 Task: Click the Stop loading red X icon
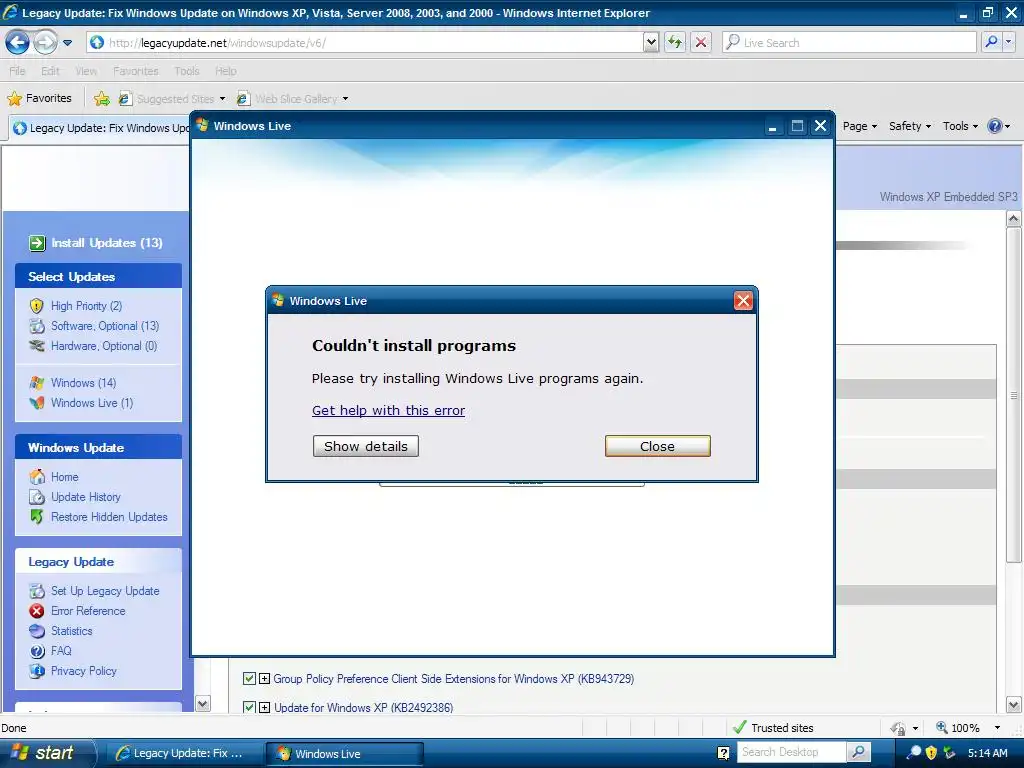[701, 42]
